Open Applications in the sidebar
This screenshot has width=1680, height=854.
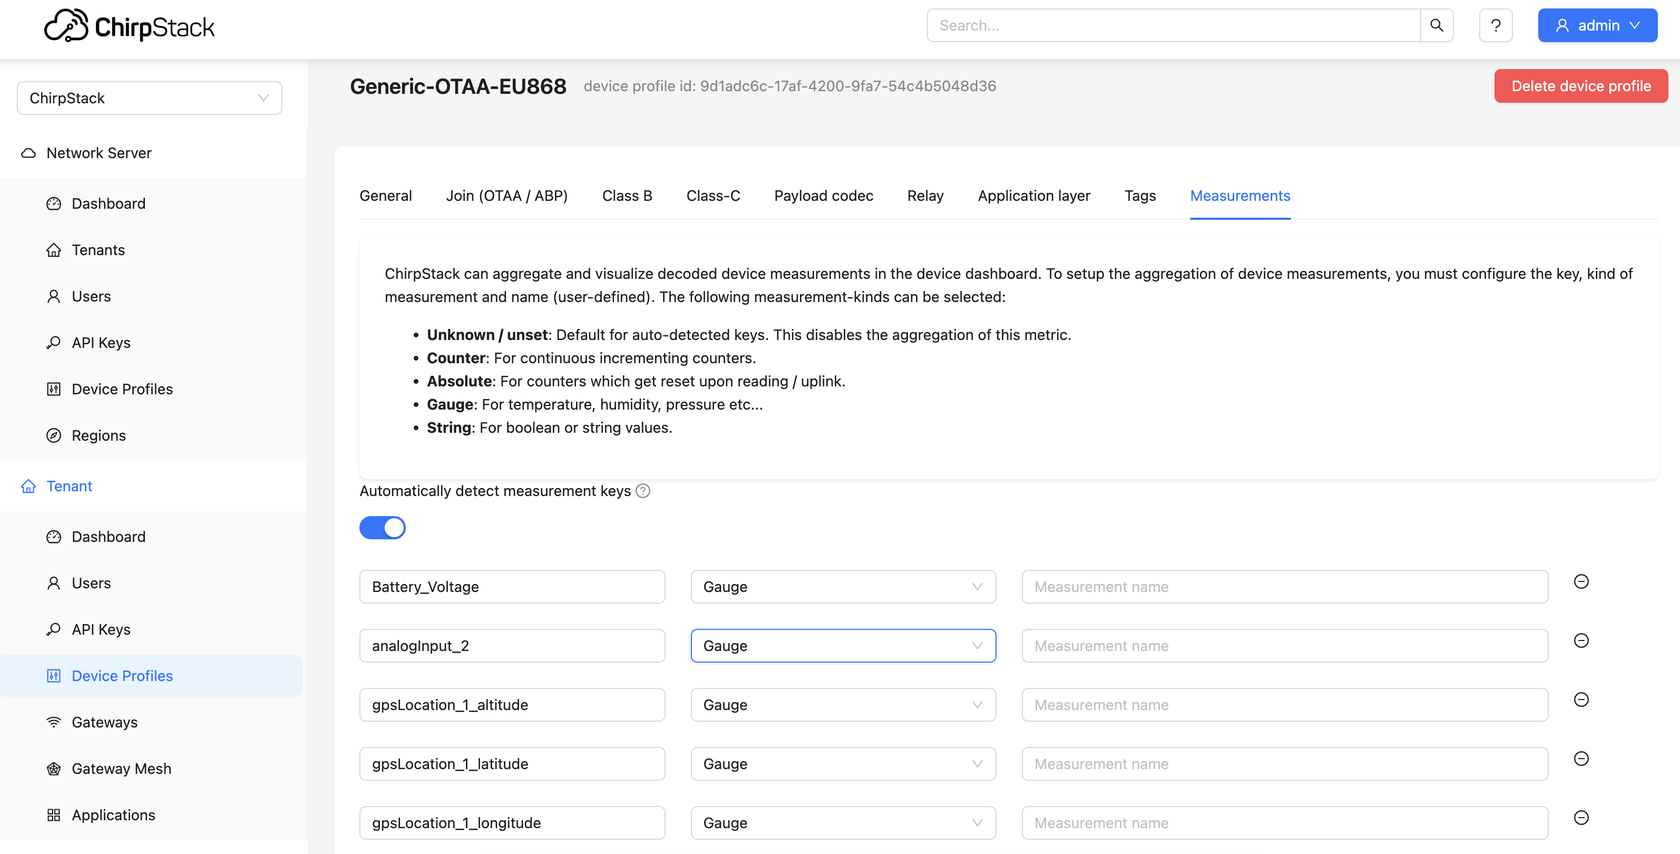(x=113, y=815)
